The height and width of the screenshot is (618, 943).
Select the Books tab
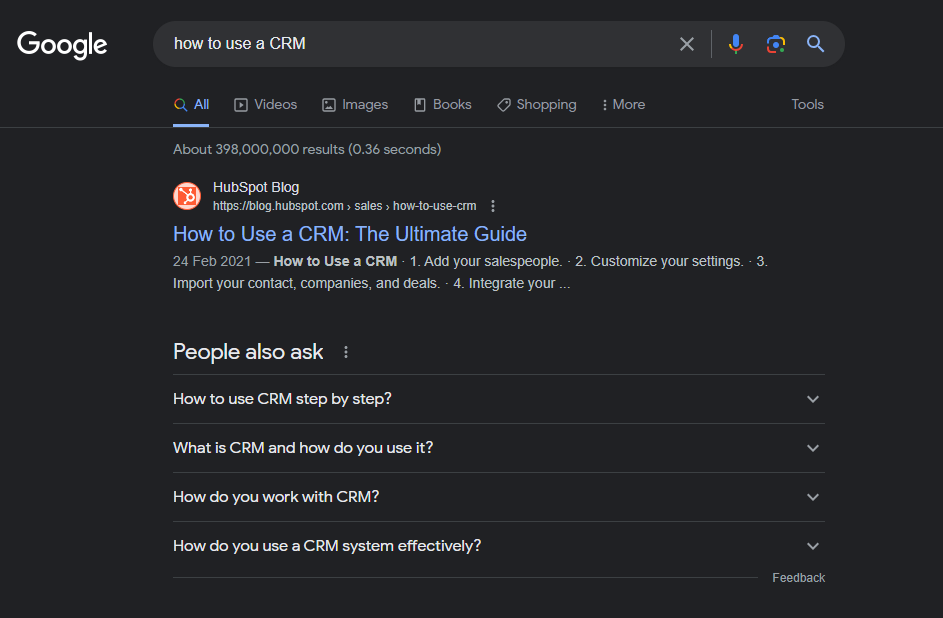(443, 105)
